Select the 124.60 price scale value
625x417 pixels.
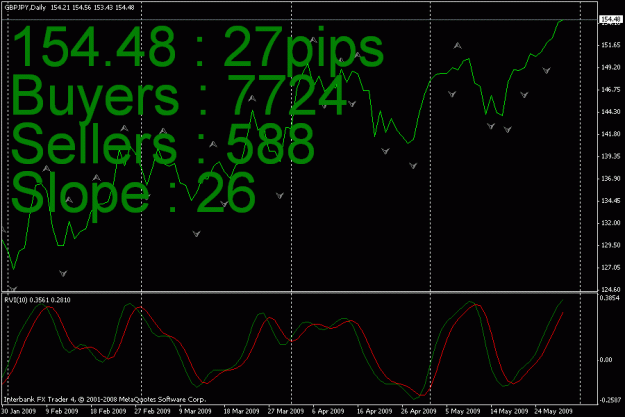coord(611,289)
